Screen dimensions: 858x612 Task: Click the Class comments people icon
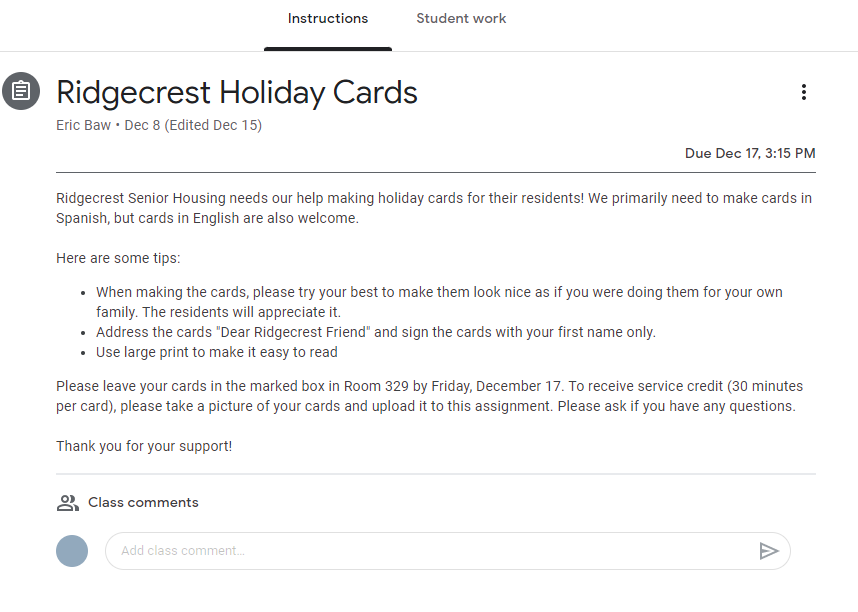pyautogui.click(x=67, y=503)
